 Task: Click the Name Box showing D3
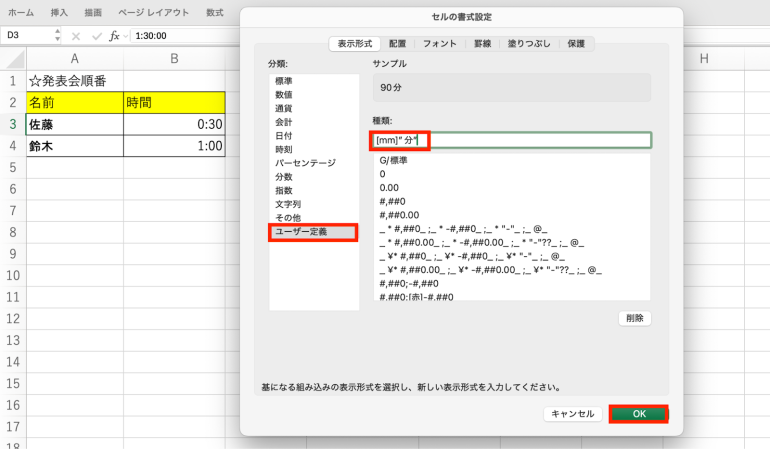(x=28, y=35)
